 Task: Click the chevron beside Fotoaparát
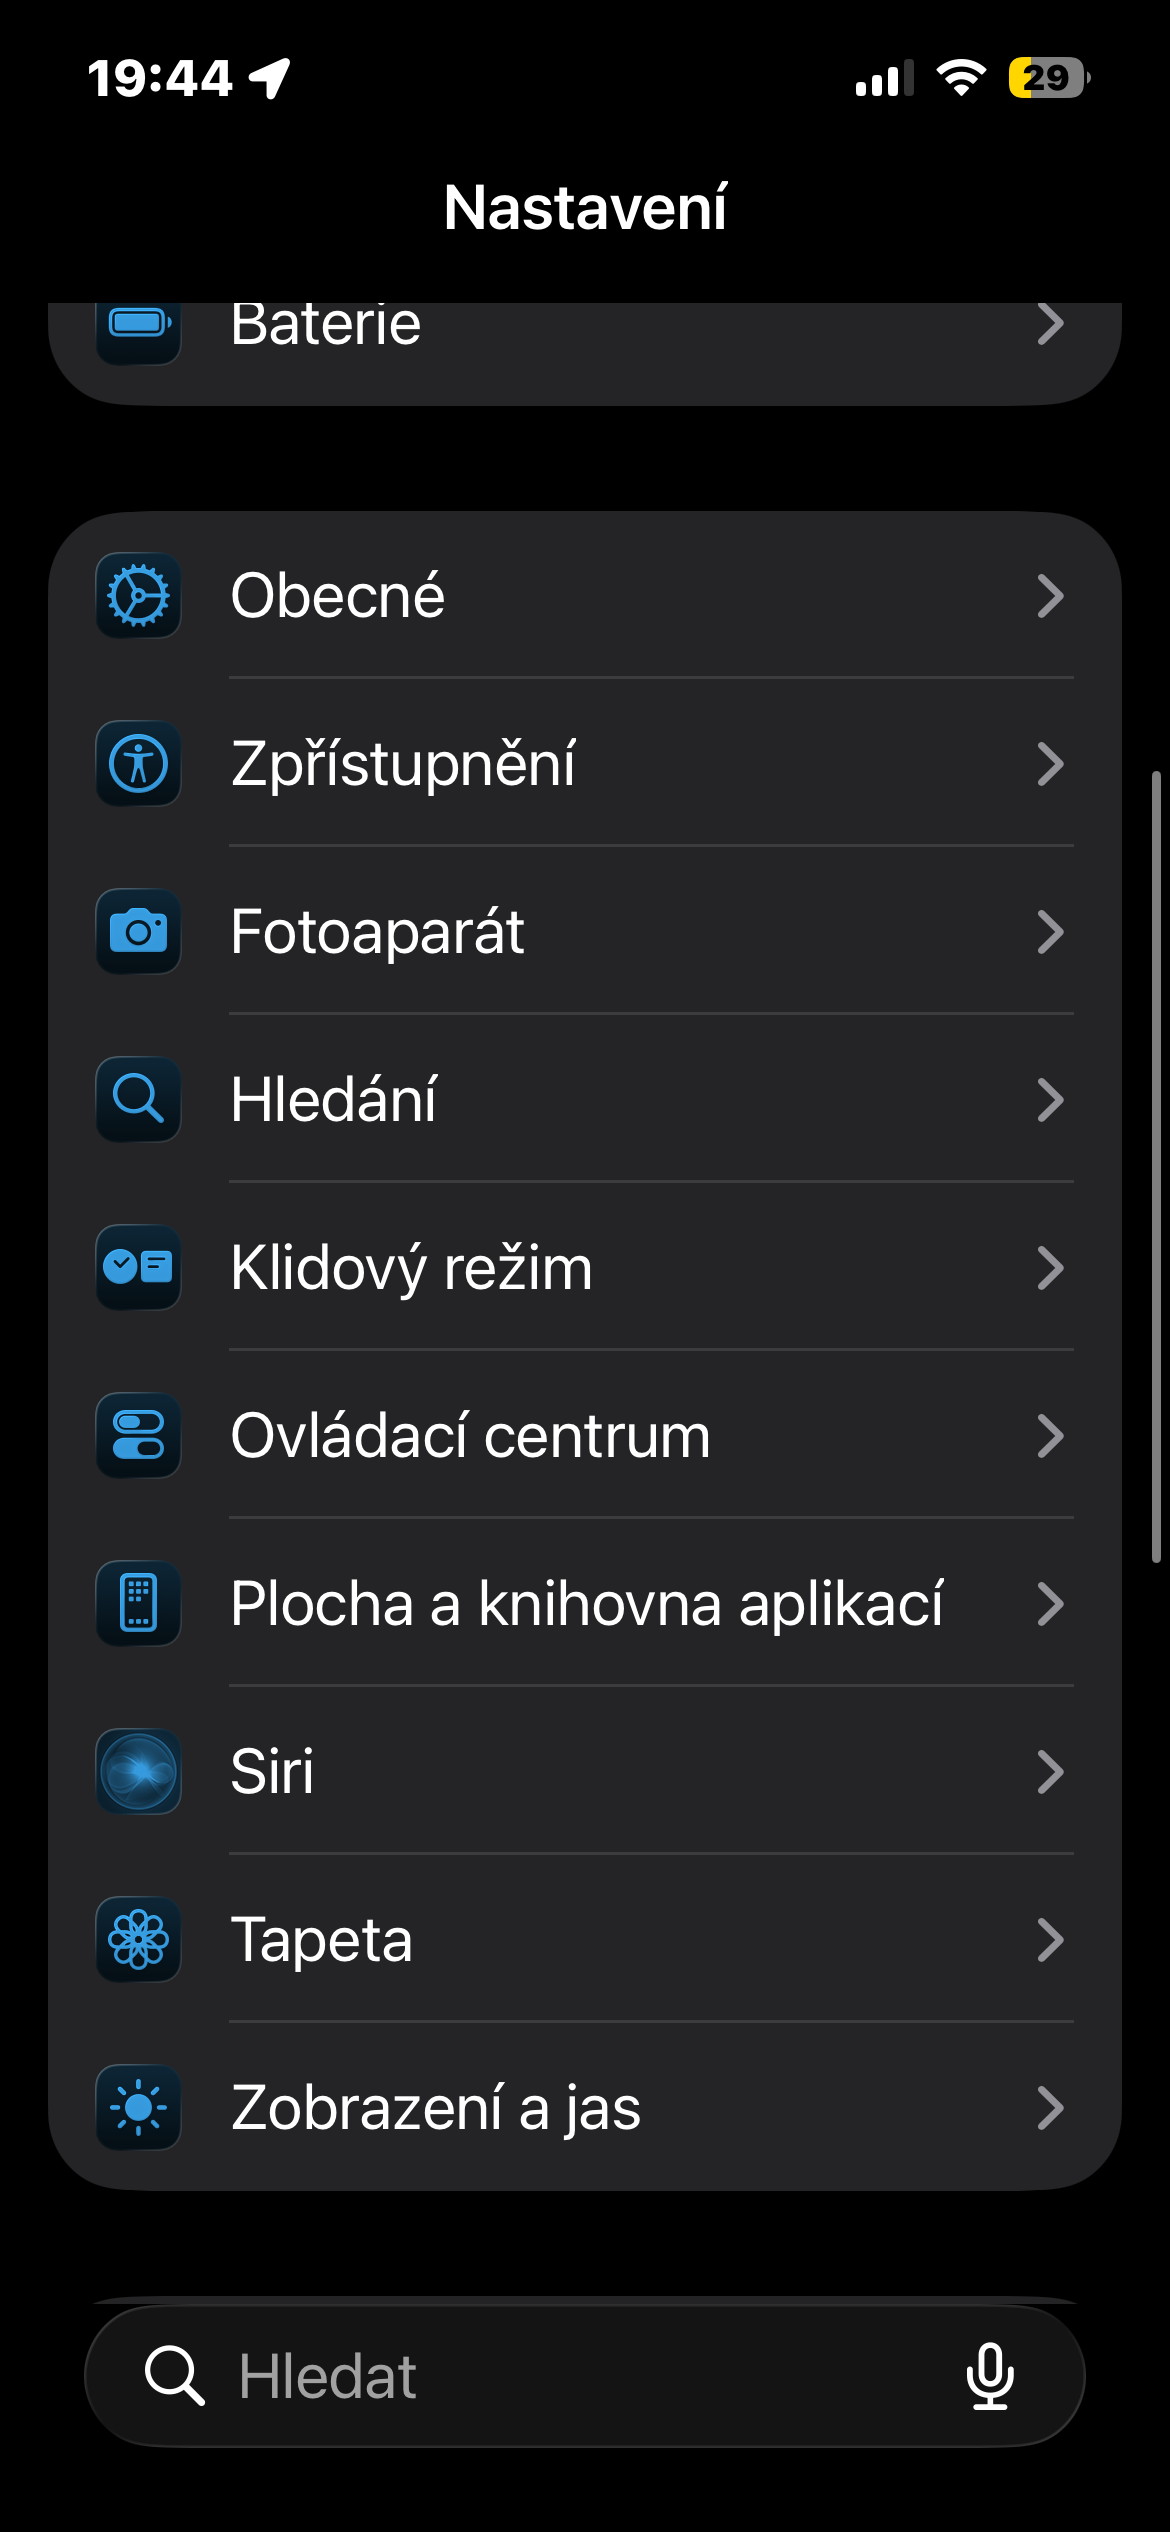pos(1050,932)
